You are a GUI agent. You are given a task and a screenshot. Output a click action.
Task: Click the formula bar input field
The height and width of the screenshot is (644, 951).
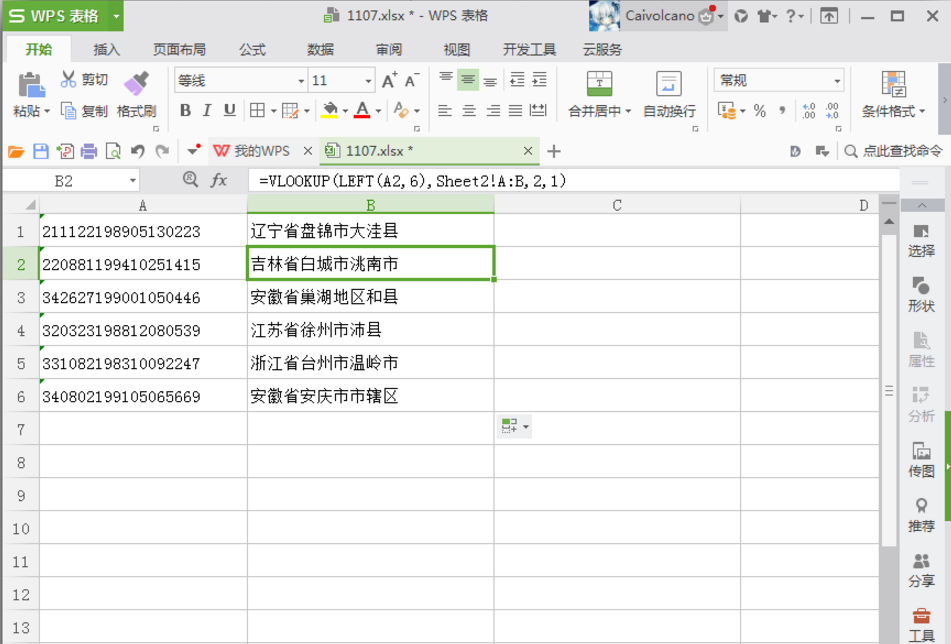[573, 181]
